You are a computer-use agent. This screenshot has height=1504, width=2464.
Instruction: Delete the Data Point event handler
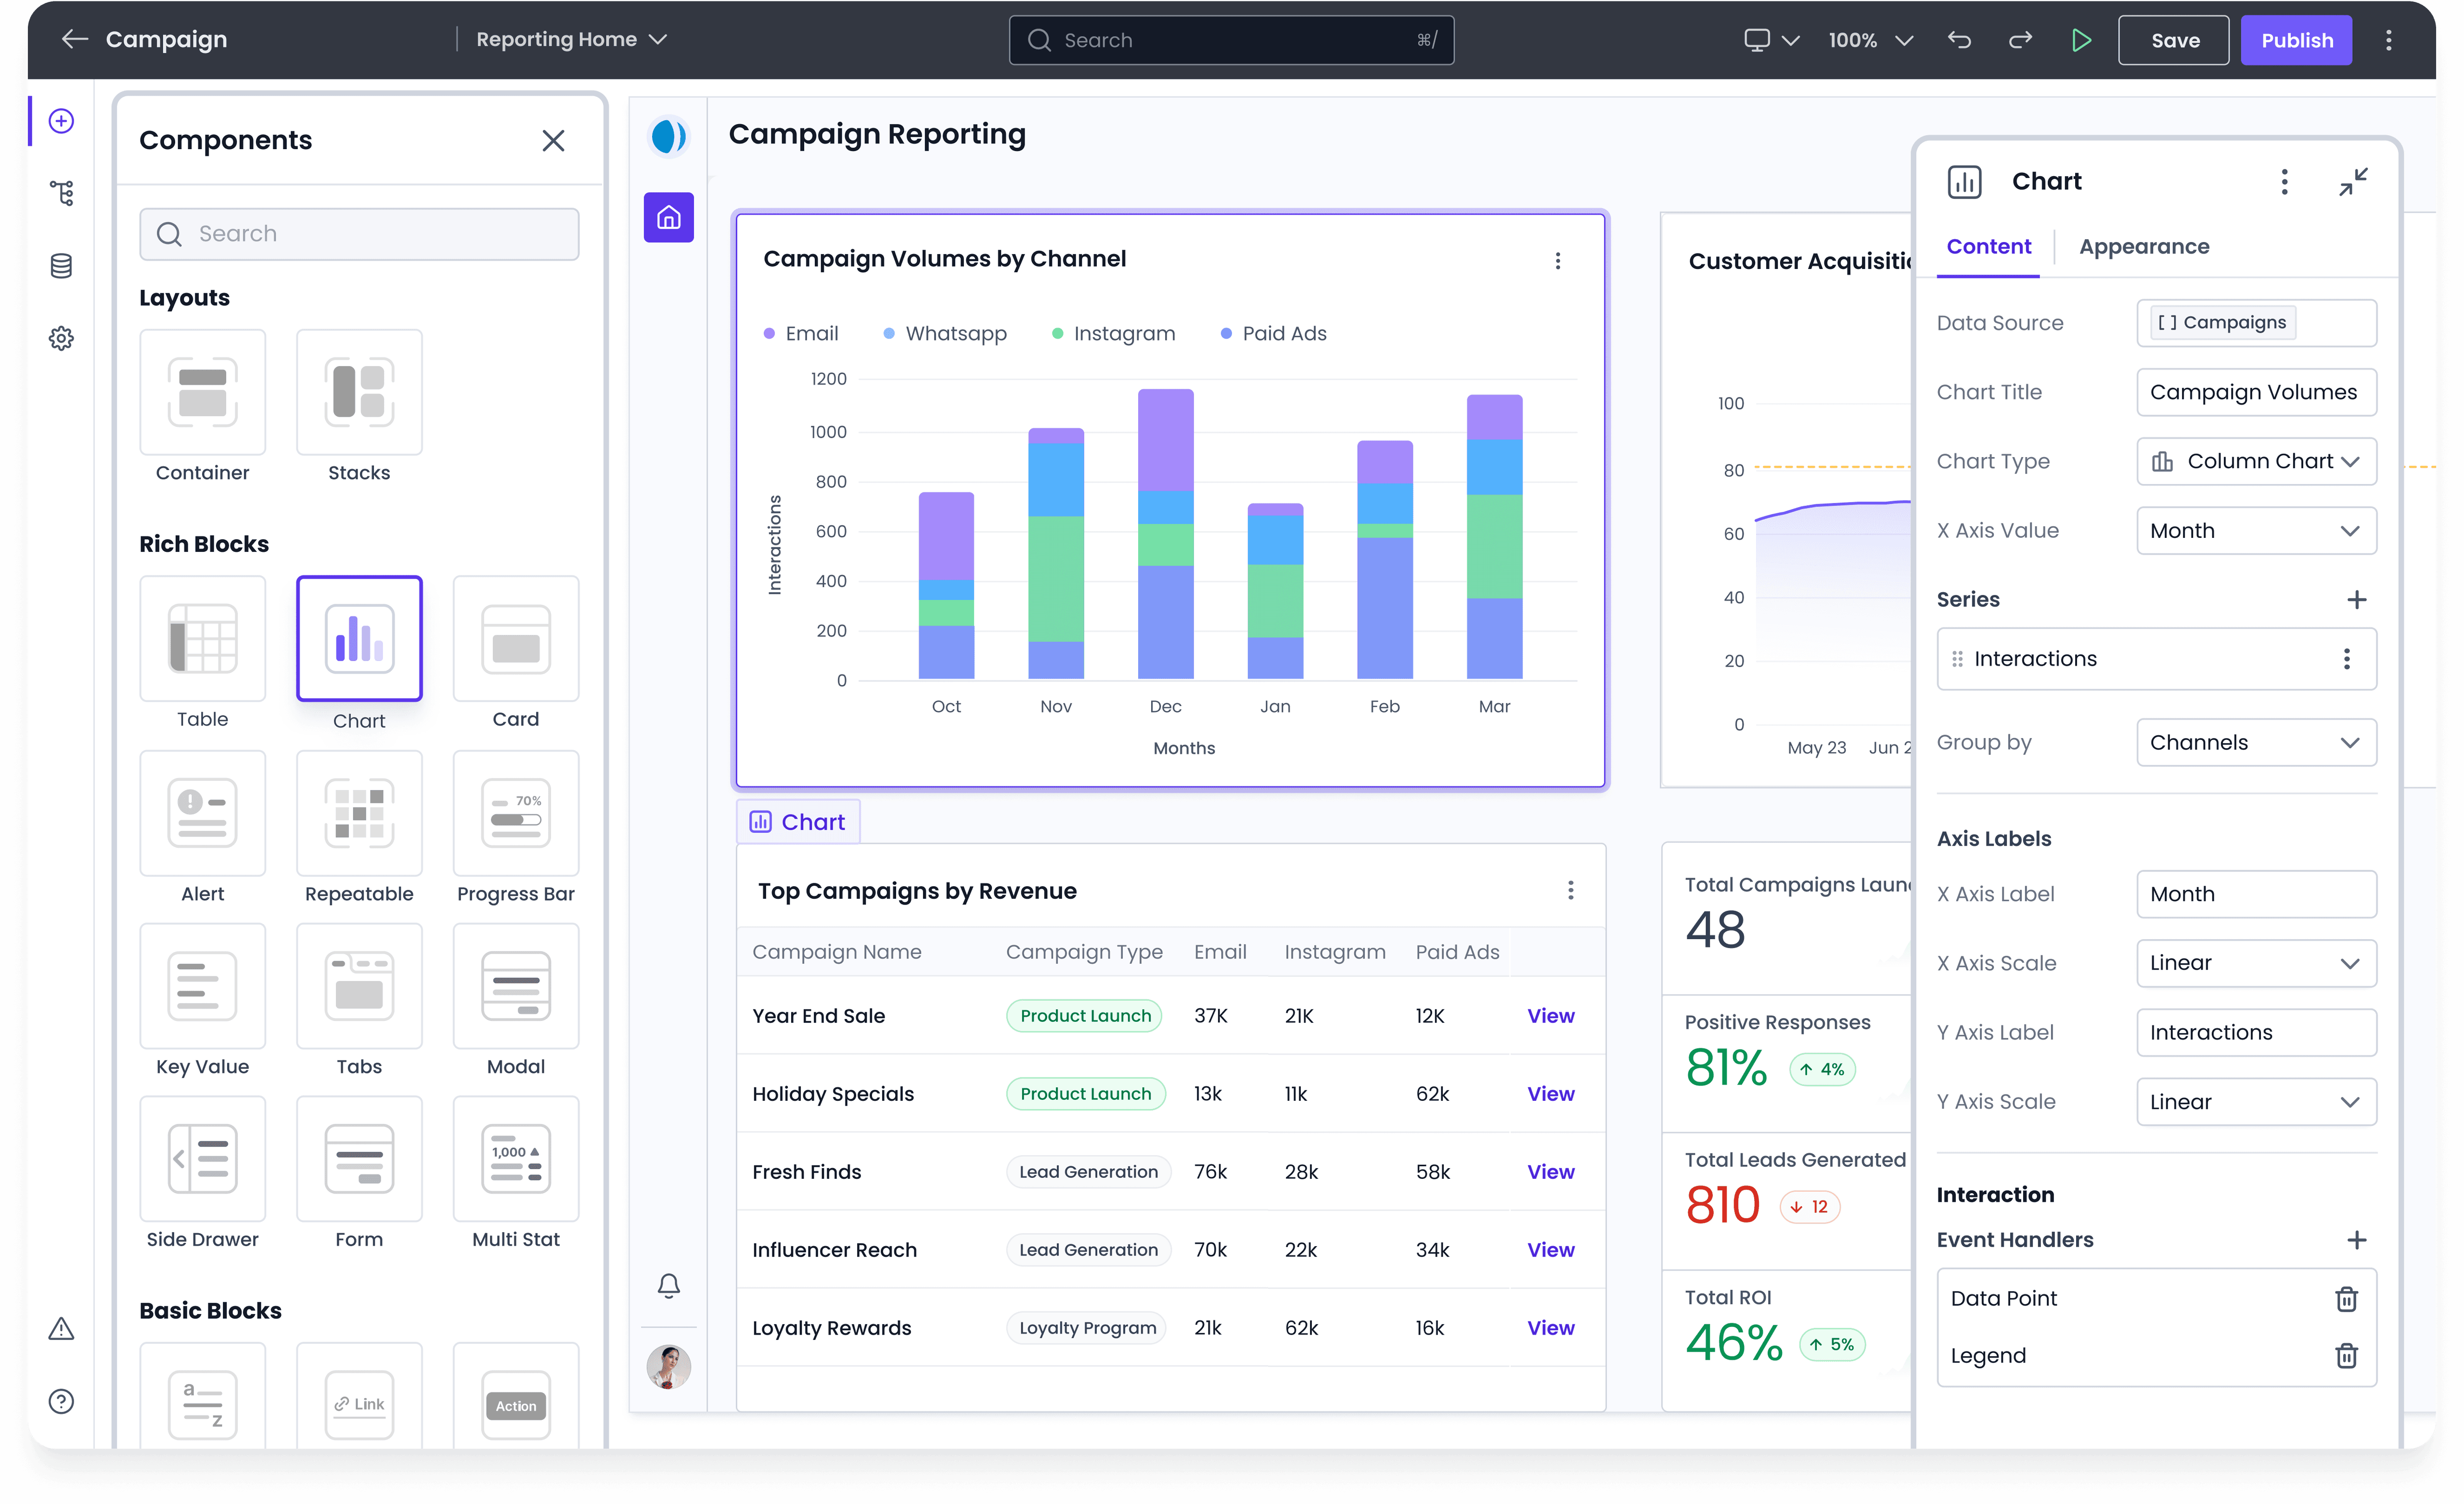2345,1298
